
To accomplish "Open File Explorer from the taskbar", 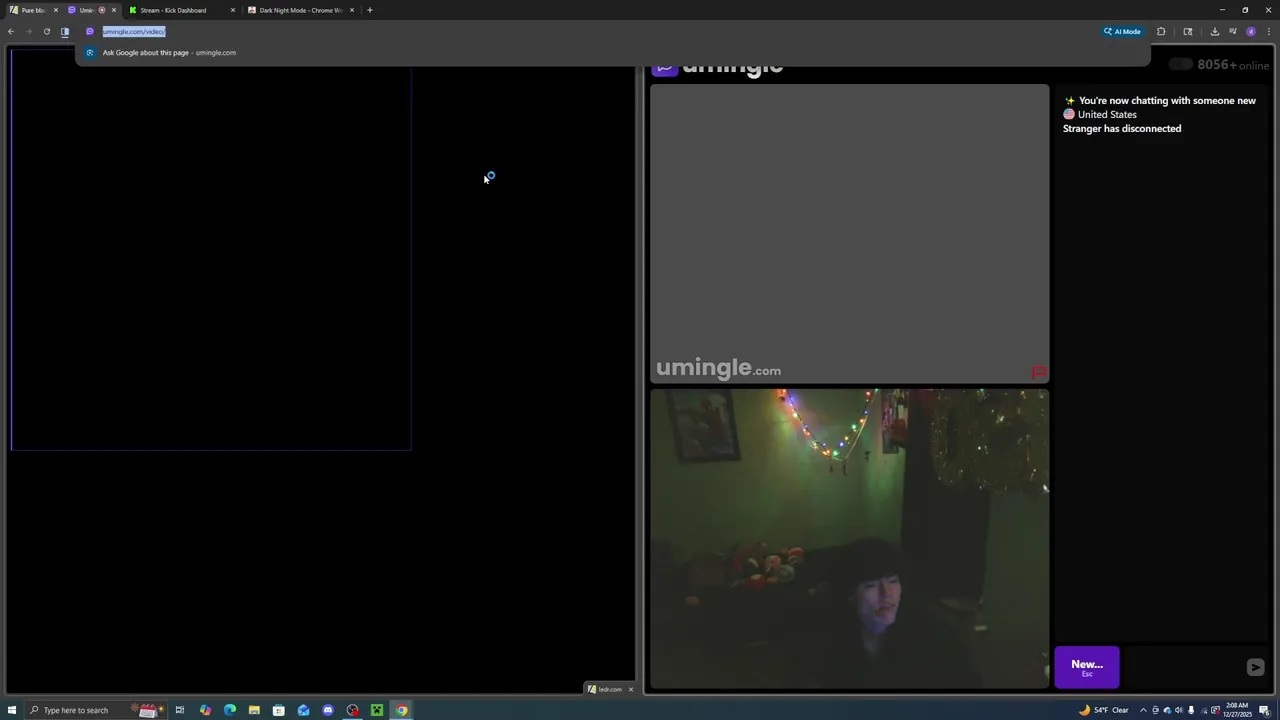I will coord(254,710).
